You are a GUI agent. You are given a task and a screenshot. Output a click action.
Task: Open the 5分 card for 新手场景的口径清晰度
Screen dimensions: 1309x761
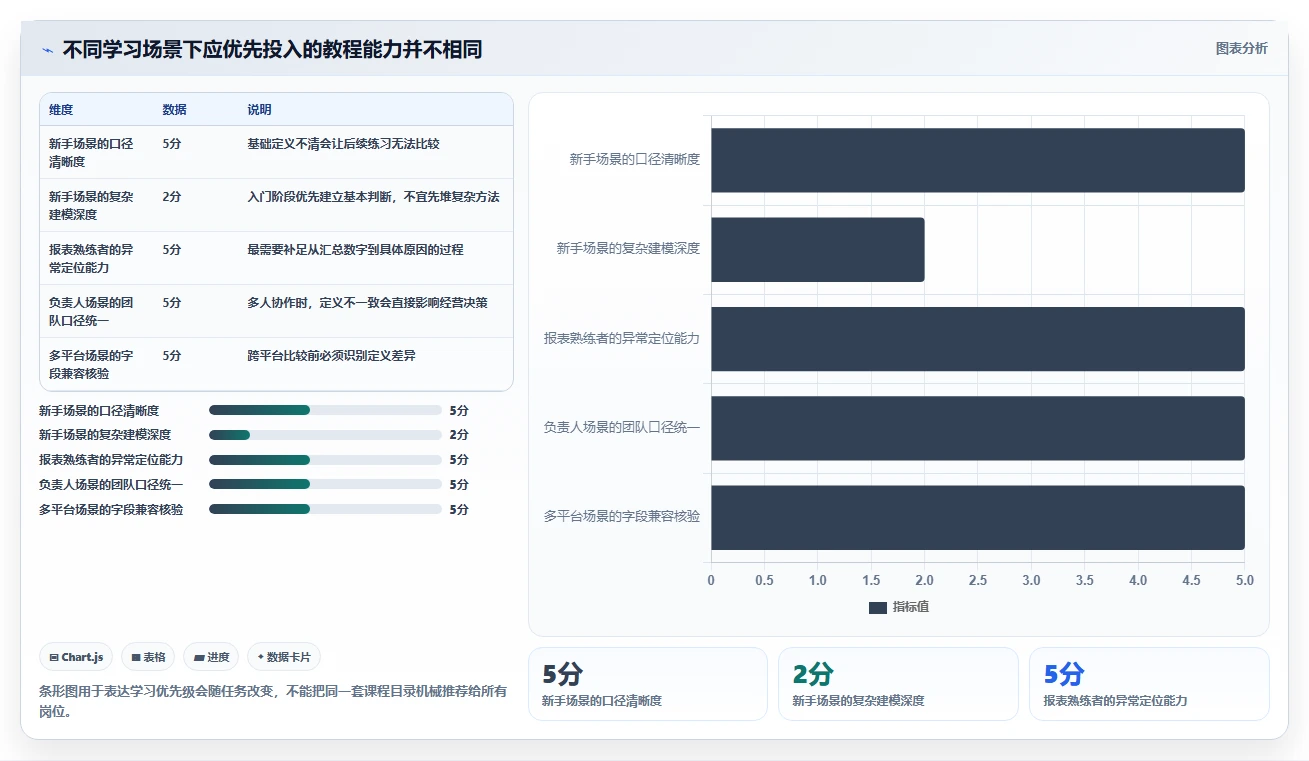pos(648,684)
